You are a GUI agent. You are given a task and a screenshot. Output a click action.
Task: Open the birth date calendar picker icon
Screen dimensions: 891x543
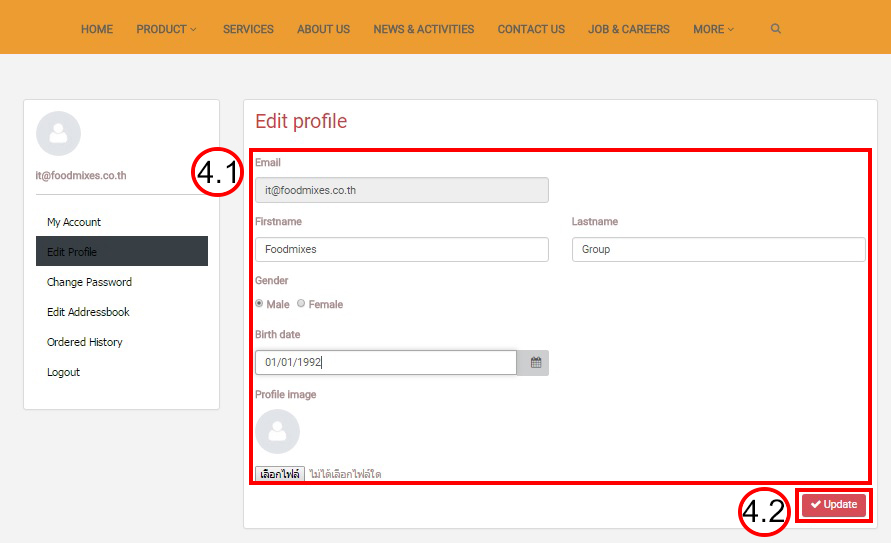click(x=535, y=362)
